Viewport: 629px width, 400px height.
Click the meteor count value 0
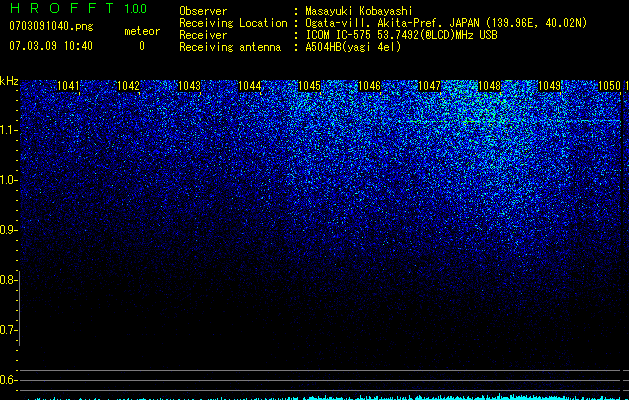[x=142, y=46]
